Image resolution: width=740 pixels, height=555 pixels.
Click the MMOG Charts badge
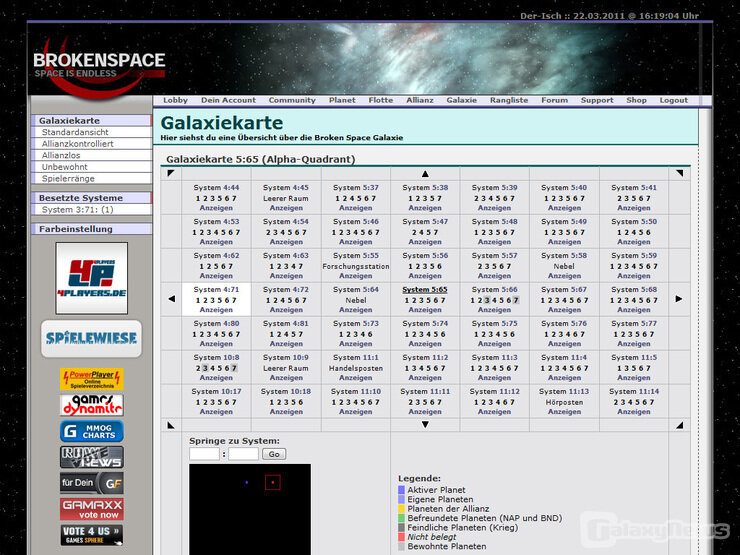pos(92,431)
